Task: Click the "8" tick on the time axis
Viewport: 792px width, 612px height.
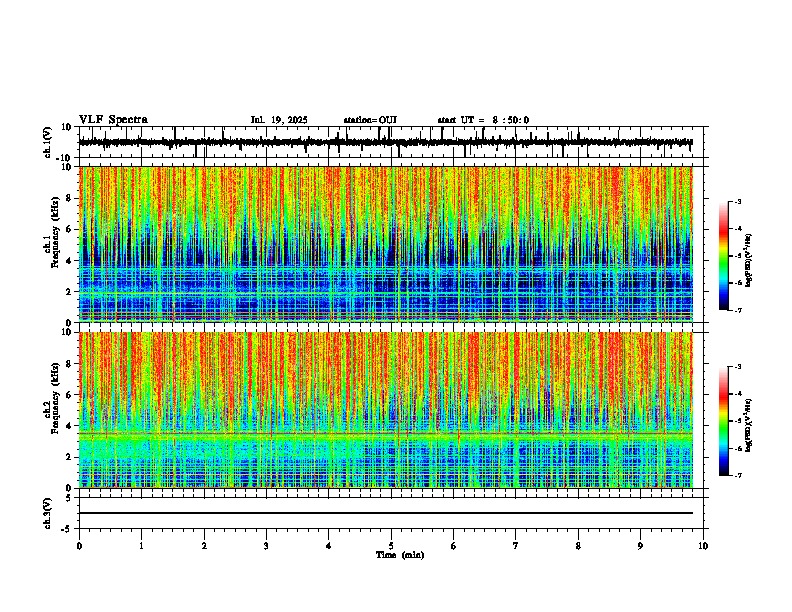Action: click(x=578, y=546)
